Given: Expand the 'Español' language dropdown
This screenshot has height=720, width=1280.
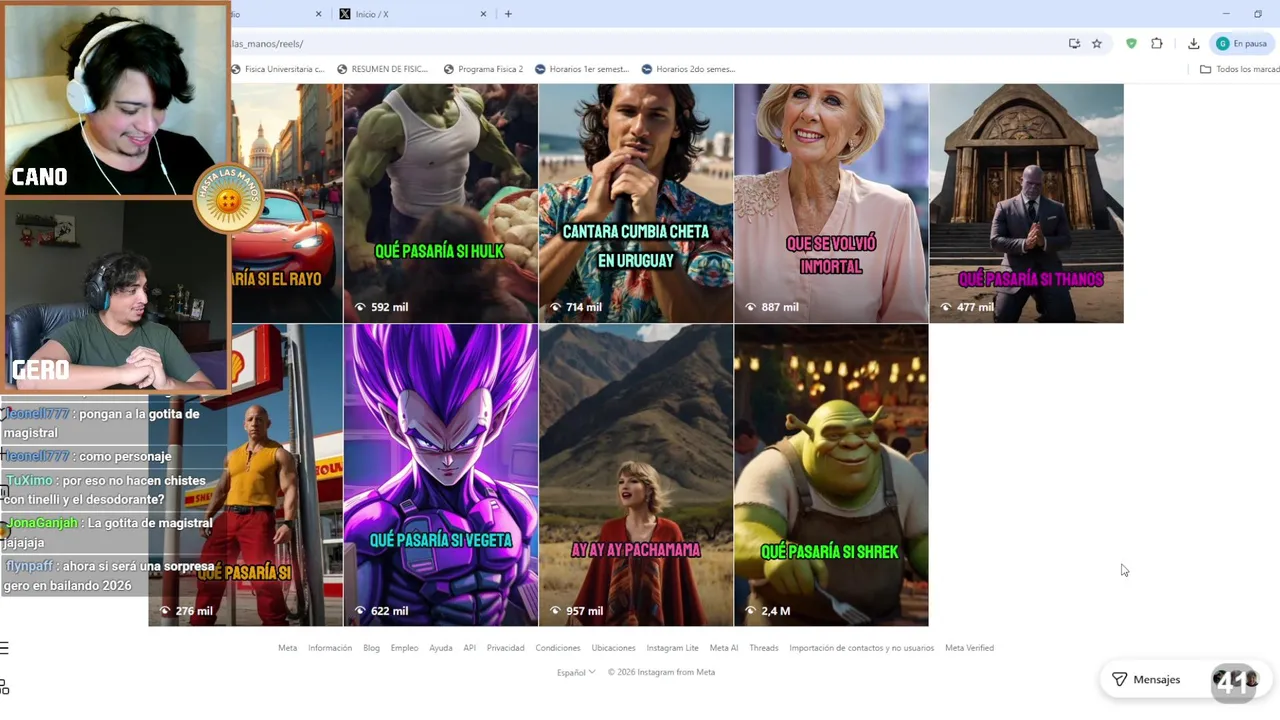Looking at the screenshot, I should click(576, 672).
